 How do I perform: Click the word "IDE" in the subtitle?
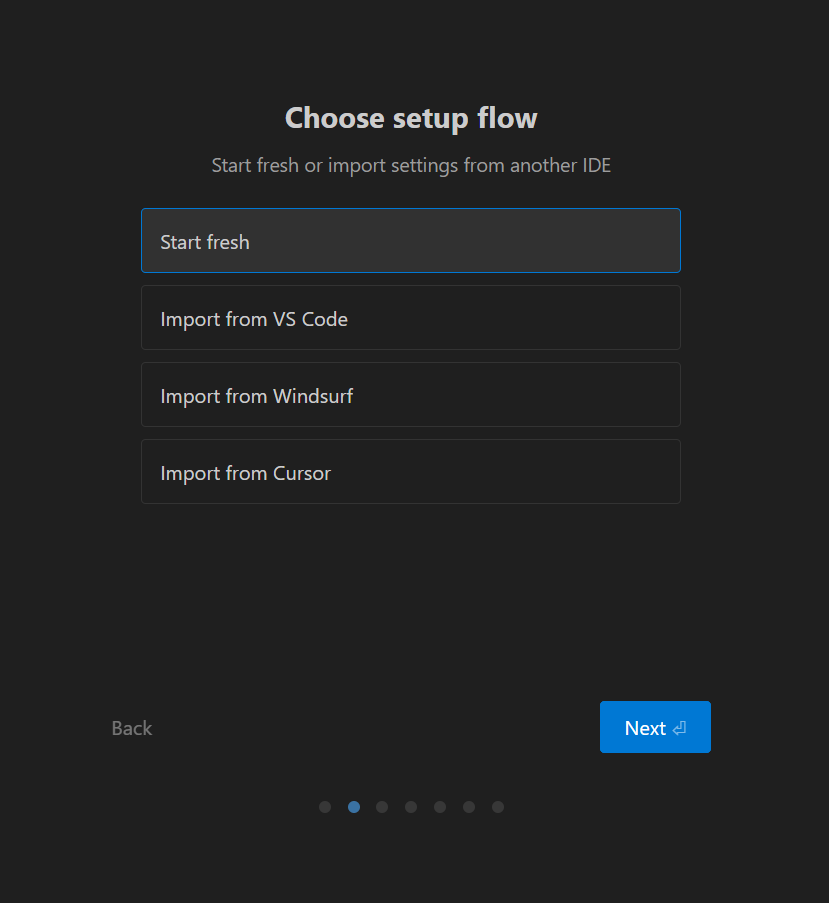[x=596, y=165]
